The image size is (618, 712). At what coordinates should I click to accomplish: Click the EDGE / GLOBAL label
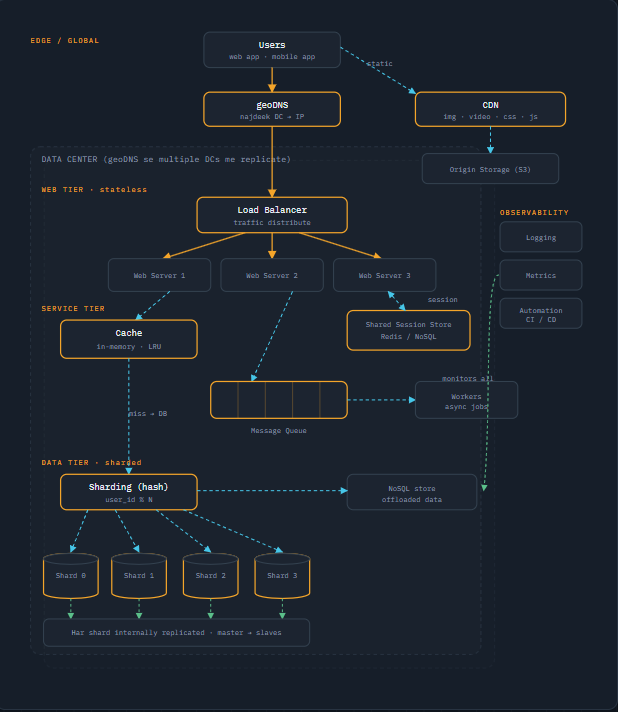[x=64, y=40]
